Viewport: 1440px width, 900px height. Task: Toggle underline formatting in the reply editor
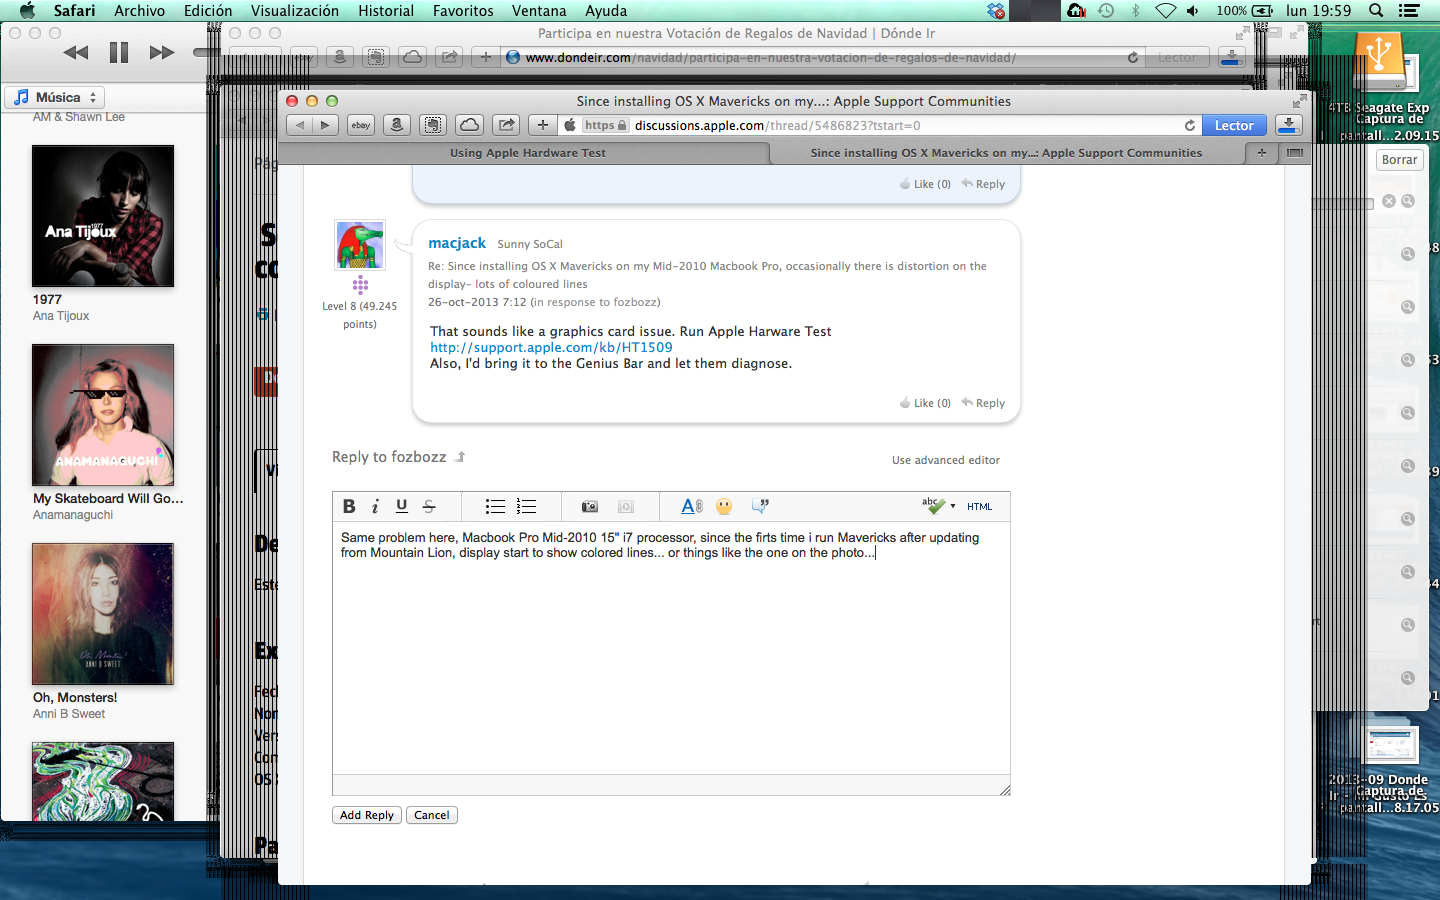pyautogui.click(x=402, y=506)
